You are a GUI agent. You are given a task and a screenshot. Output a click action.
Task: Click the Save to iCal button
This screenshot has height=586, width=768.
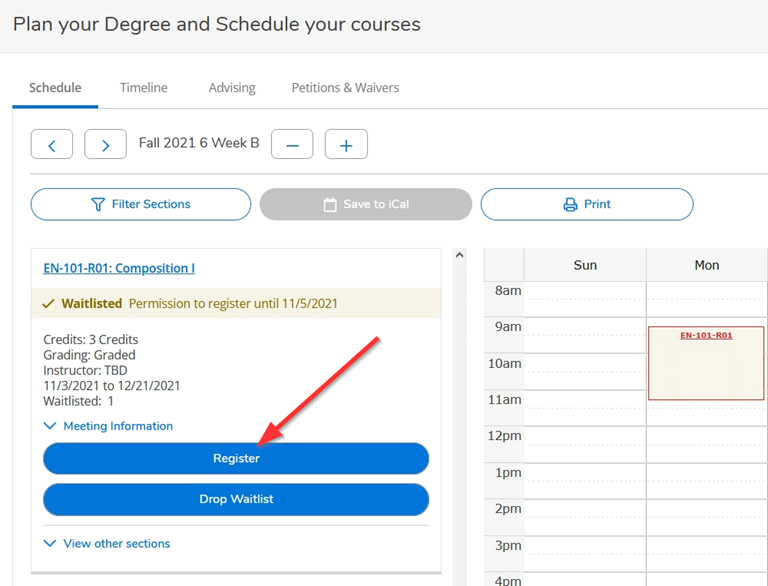click(366, 204)
